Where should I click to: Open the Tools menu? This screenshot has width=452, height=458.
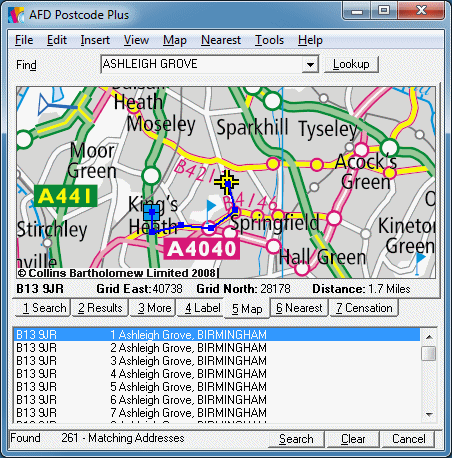pos(269,40)
